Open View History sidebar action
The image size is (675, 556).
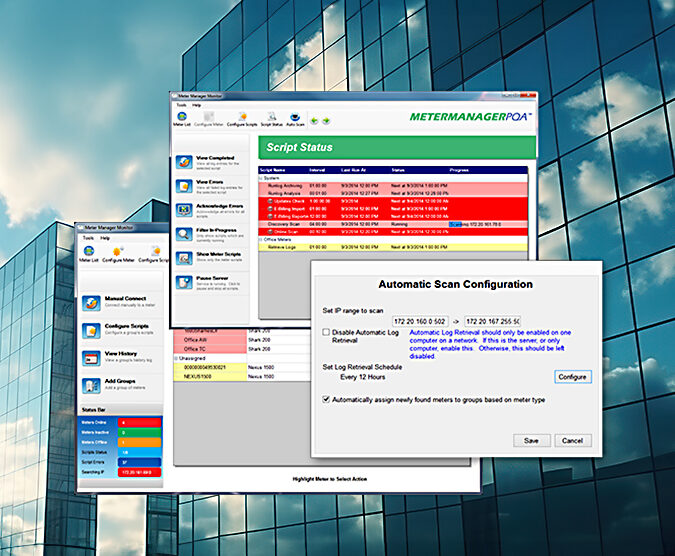click(x=122, y=358)
